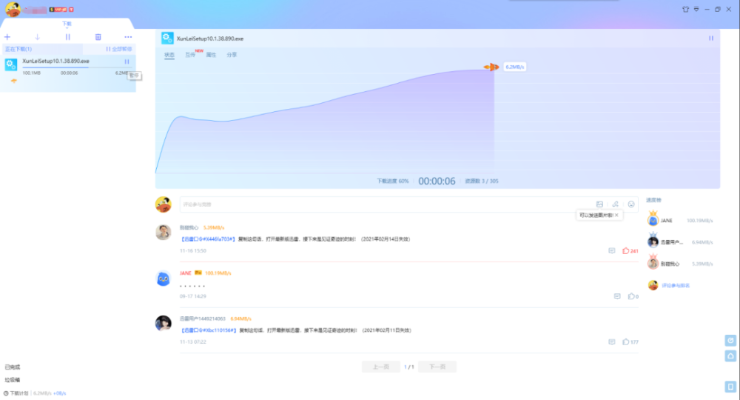
Task: Close the tooltip near the comment box
Action: coord(616,214)
